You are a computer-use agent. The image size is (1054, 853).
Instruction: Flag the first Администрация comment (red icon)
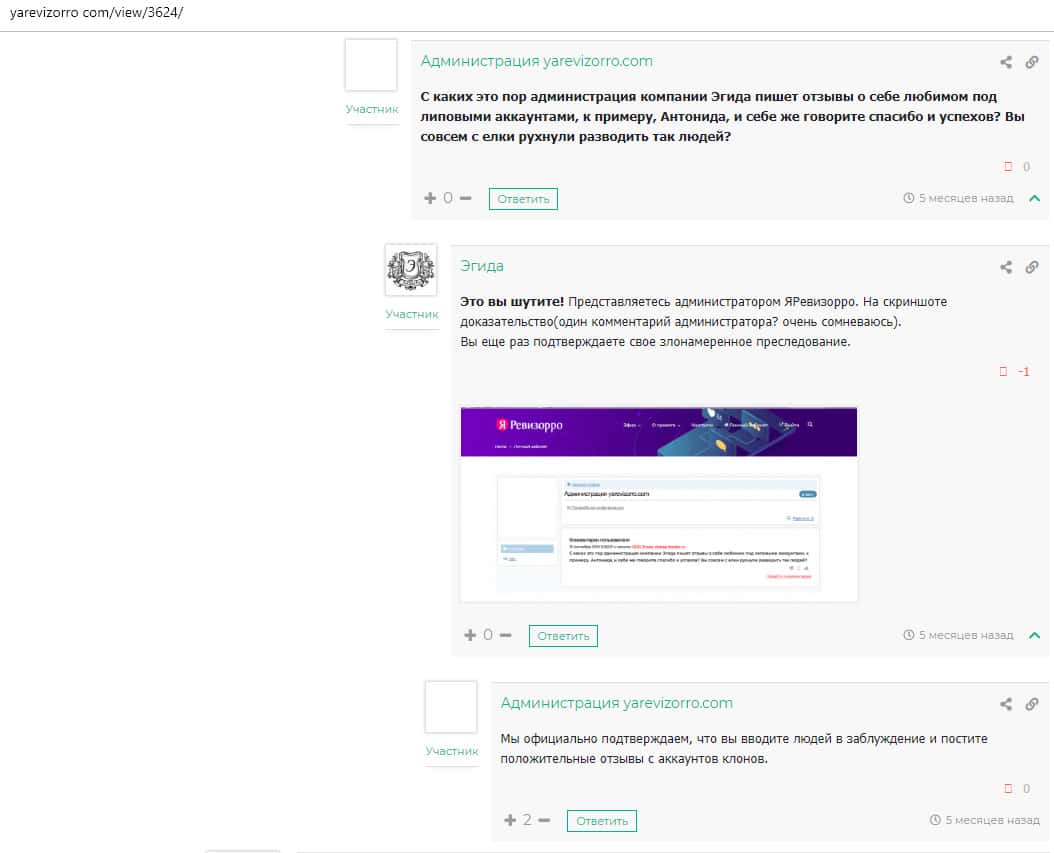[x=1008, y=167]
